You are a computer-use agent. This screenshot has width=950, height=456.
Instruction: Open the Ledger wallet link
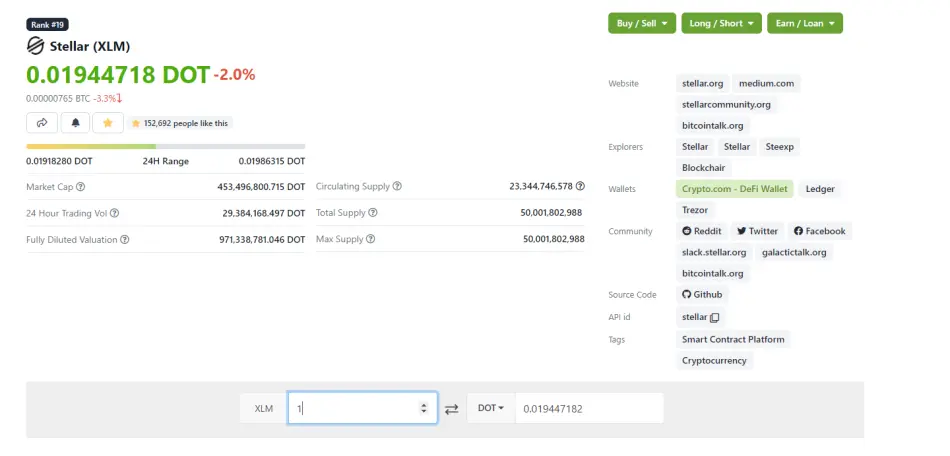point(820,189)
